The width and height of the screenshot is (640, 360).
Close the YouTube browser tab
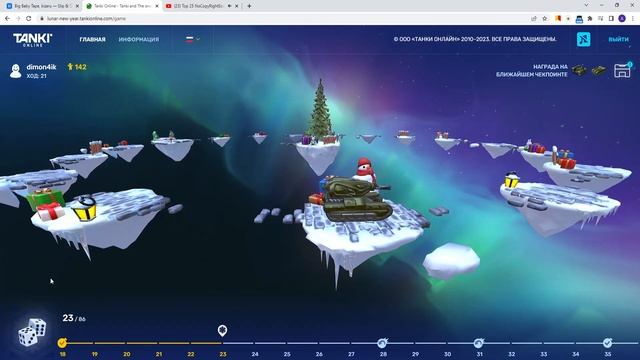click(236, 6)
